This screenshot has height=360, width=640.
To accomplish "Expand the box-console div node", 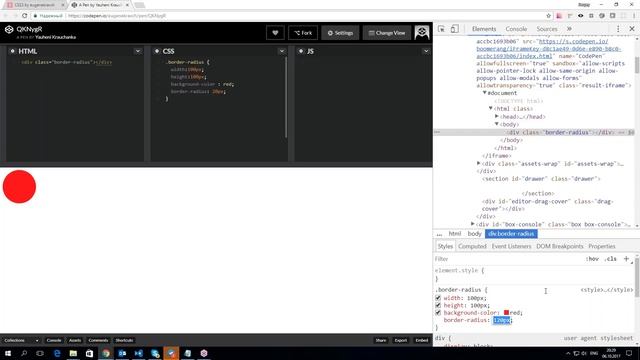I will click(x=472, y=224).
